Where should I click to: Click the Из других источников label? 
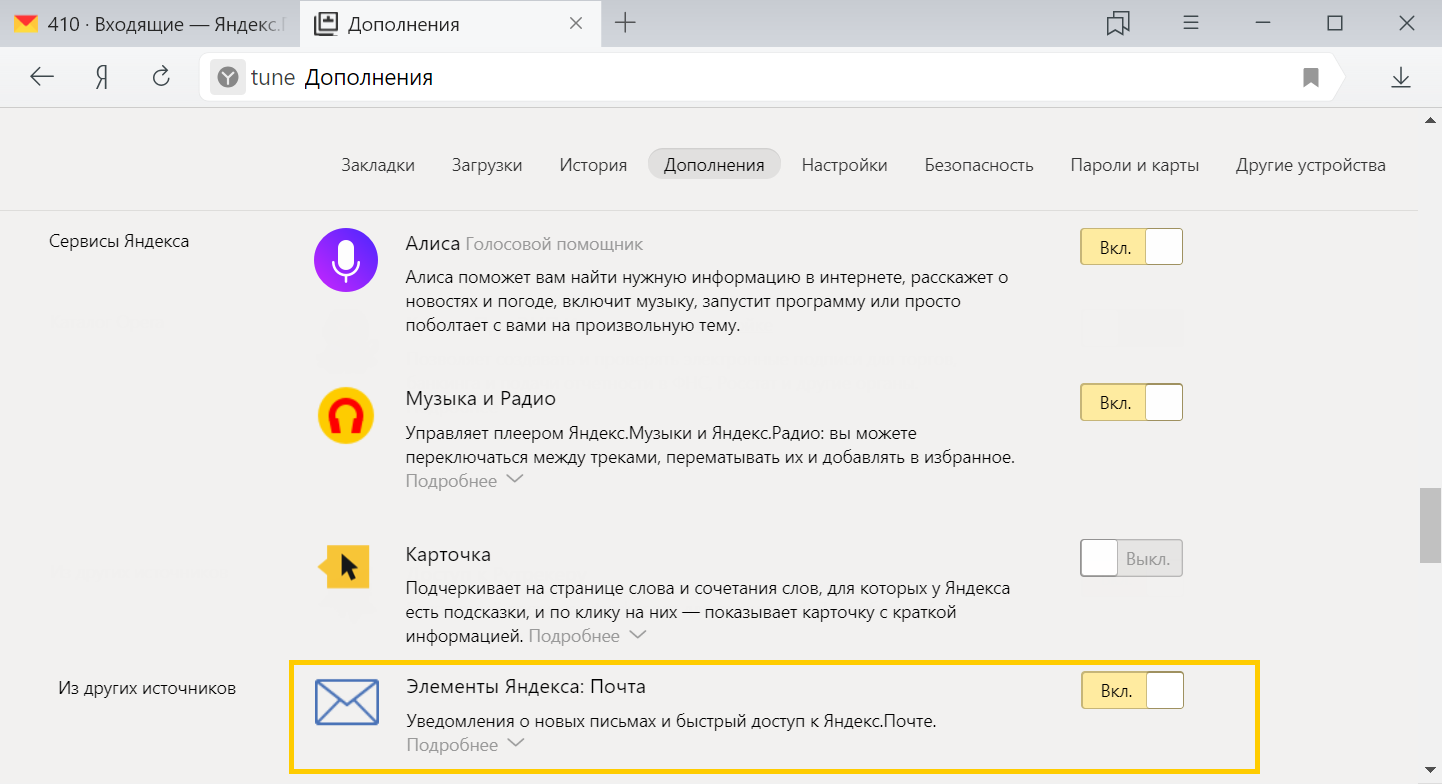point(147,688)
